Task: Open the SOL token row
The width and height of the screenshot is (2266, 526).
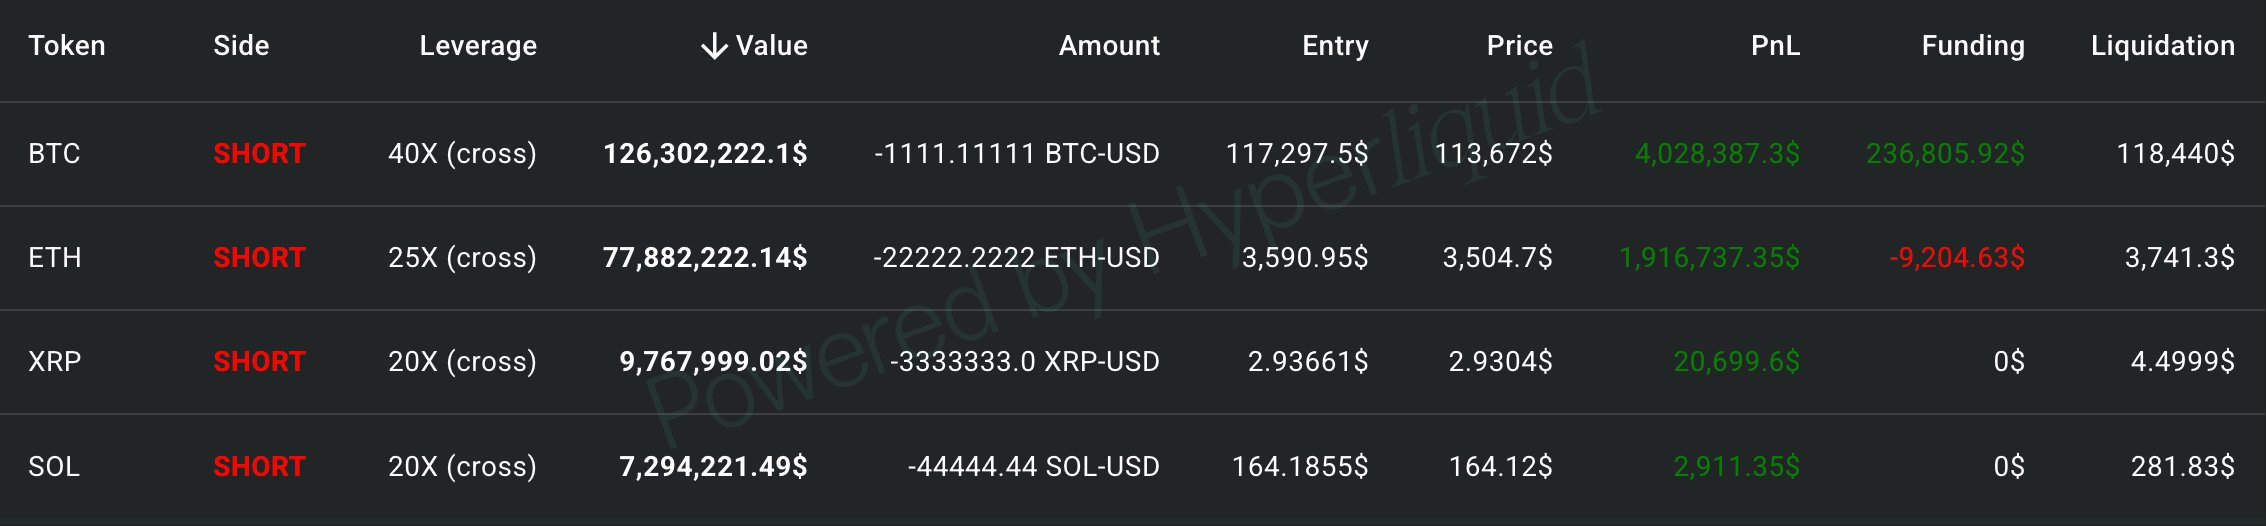Action: coord(1133,467)
